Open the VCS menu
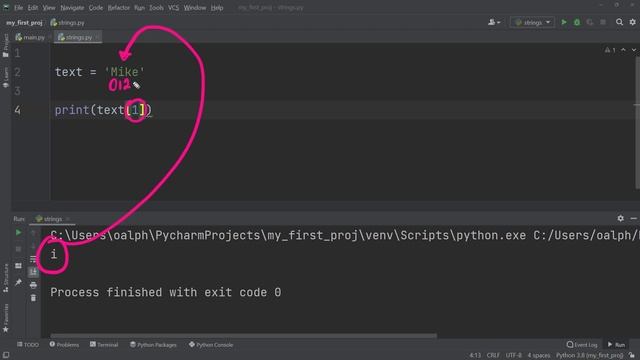The height and width of the screenshot is (360, 640). [173, 8]
